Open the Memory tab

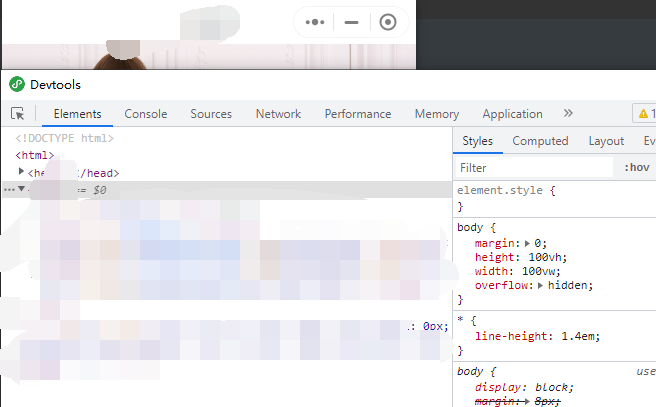click(x=437, y=114)
